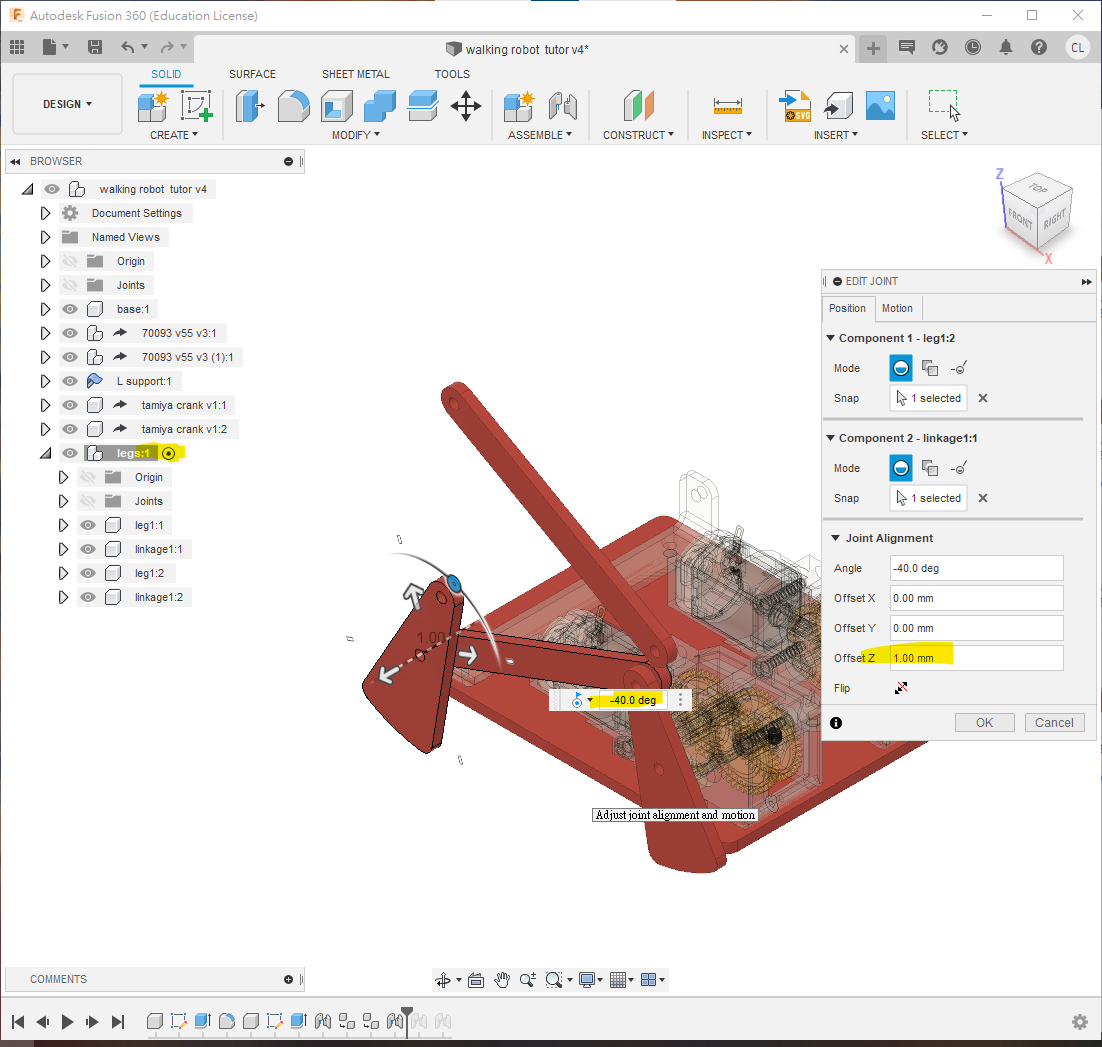
Task: Click the Offset Z input field
Action: click(x=976, y=658)
